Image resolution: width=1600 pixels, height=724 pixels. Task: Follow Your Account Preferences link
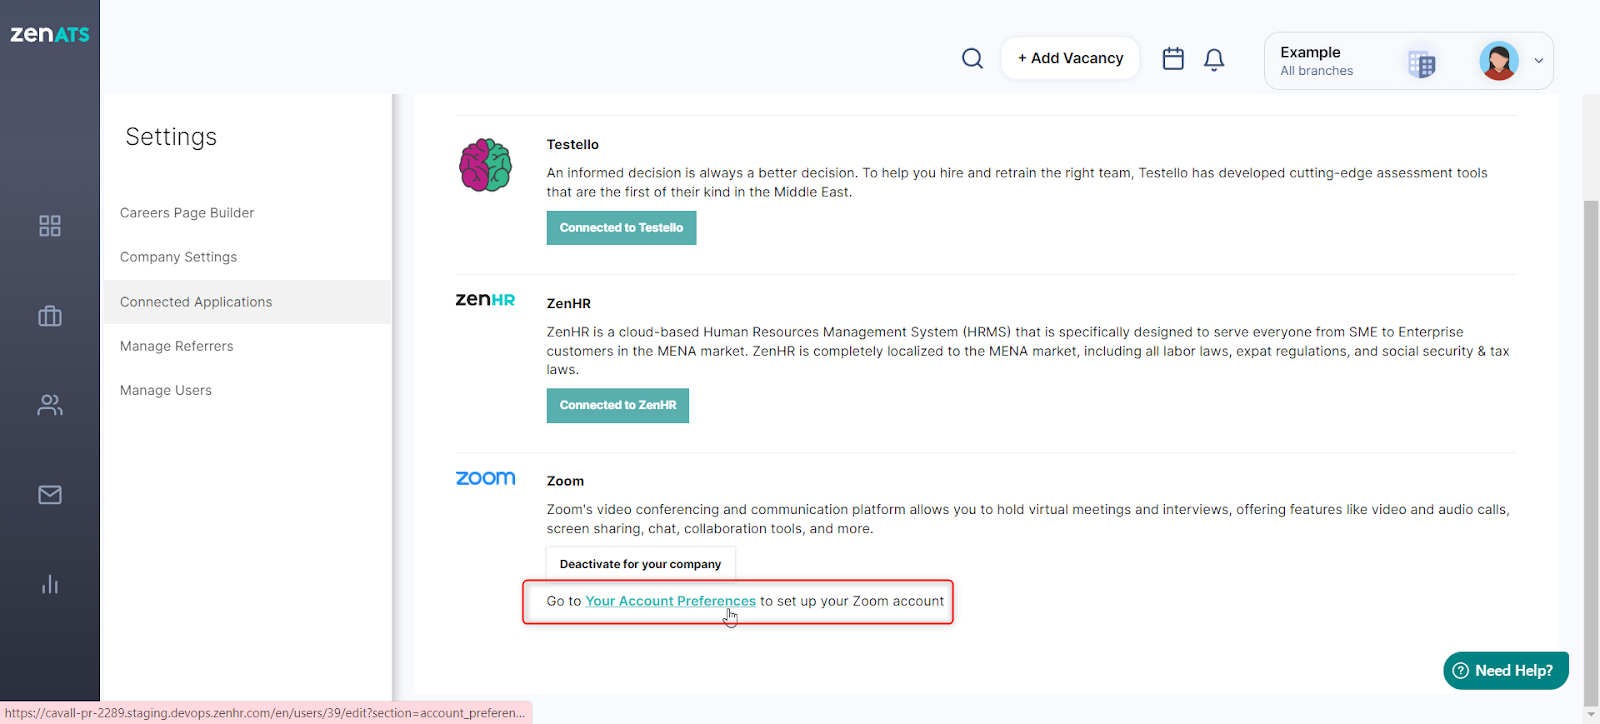(x=670, y=601)
